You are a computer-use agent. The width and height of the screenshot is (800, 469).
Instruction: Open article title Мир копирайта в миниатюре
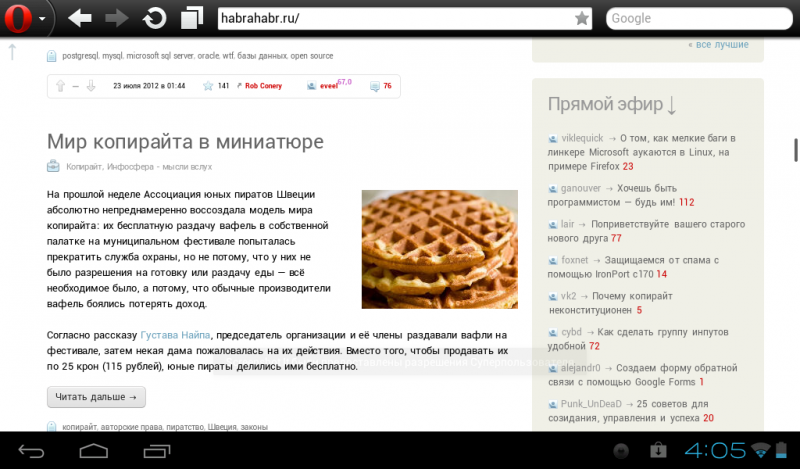[x=185, y=142]
